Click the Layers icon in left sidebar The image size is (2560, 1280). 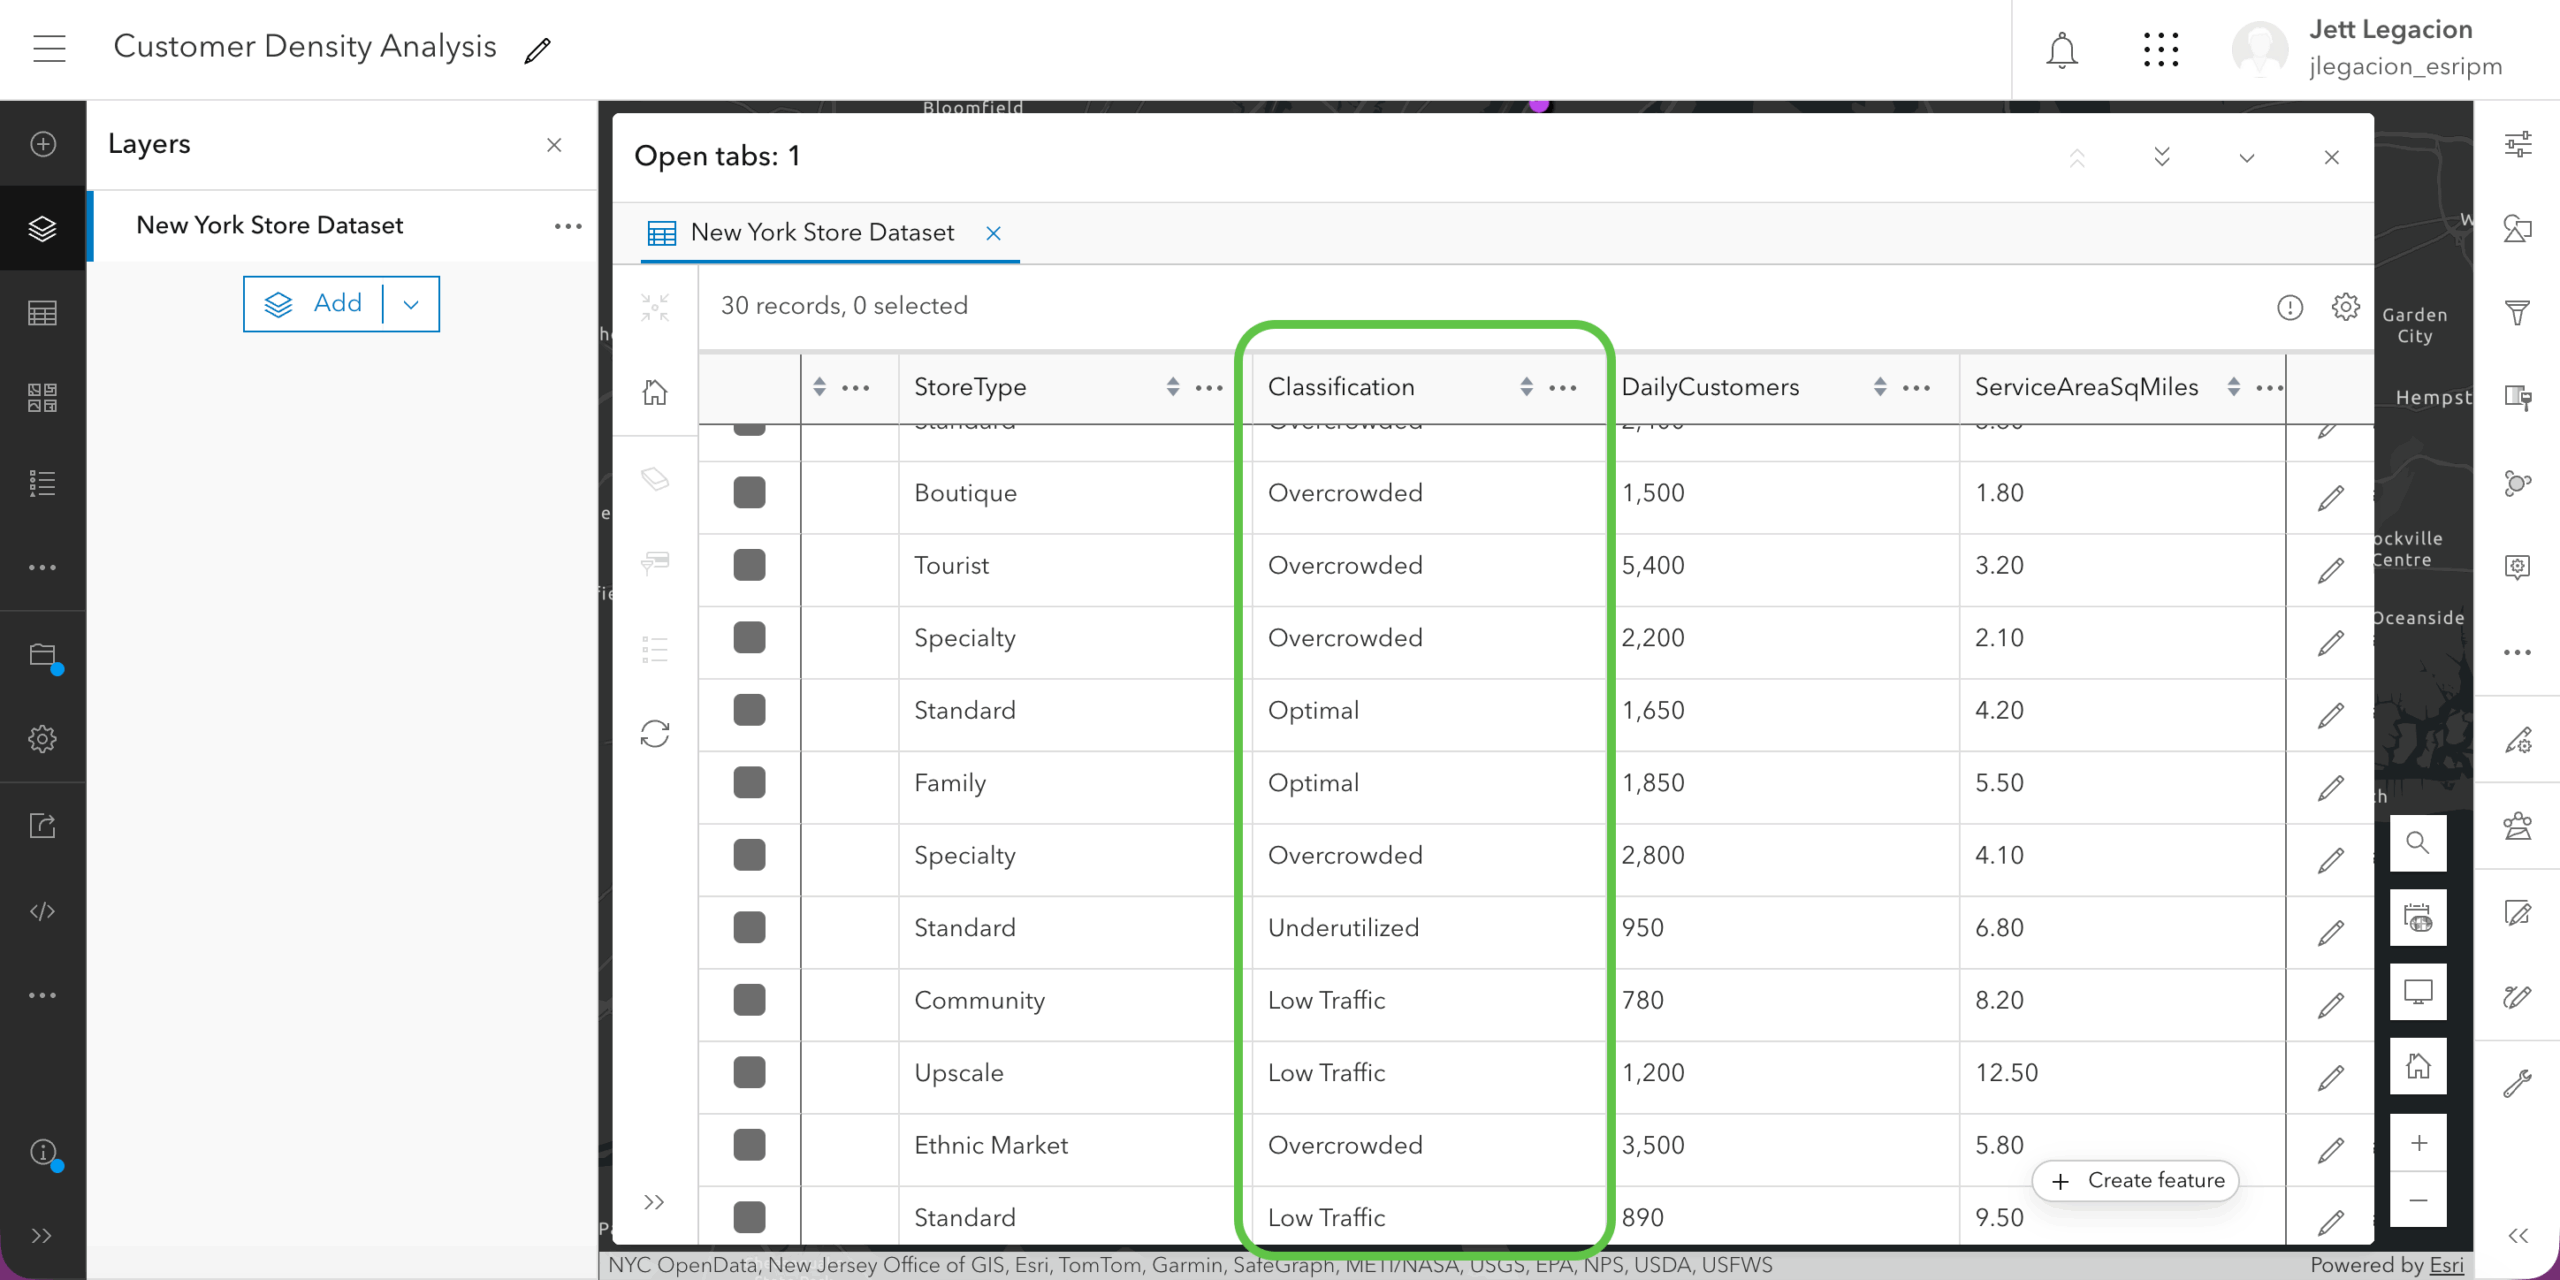click(42, 228)
